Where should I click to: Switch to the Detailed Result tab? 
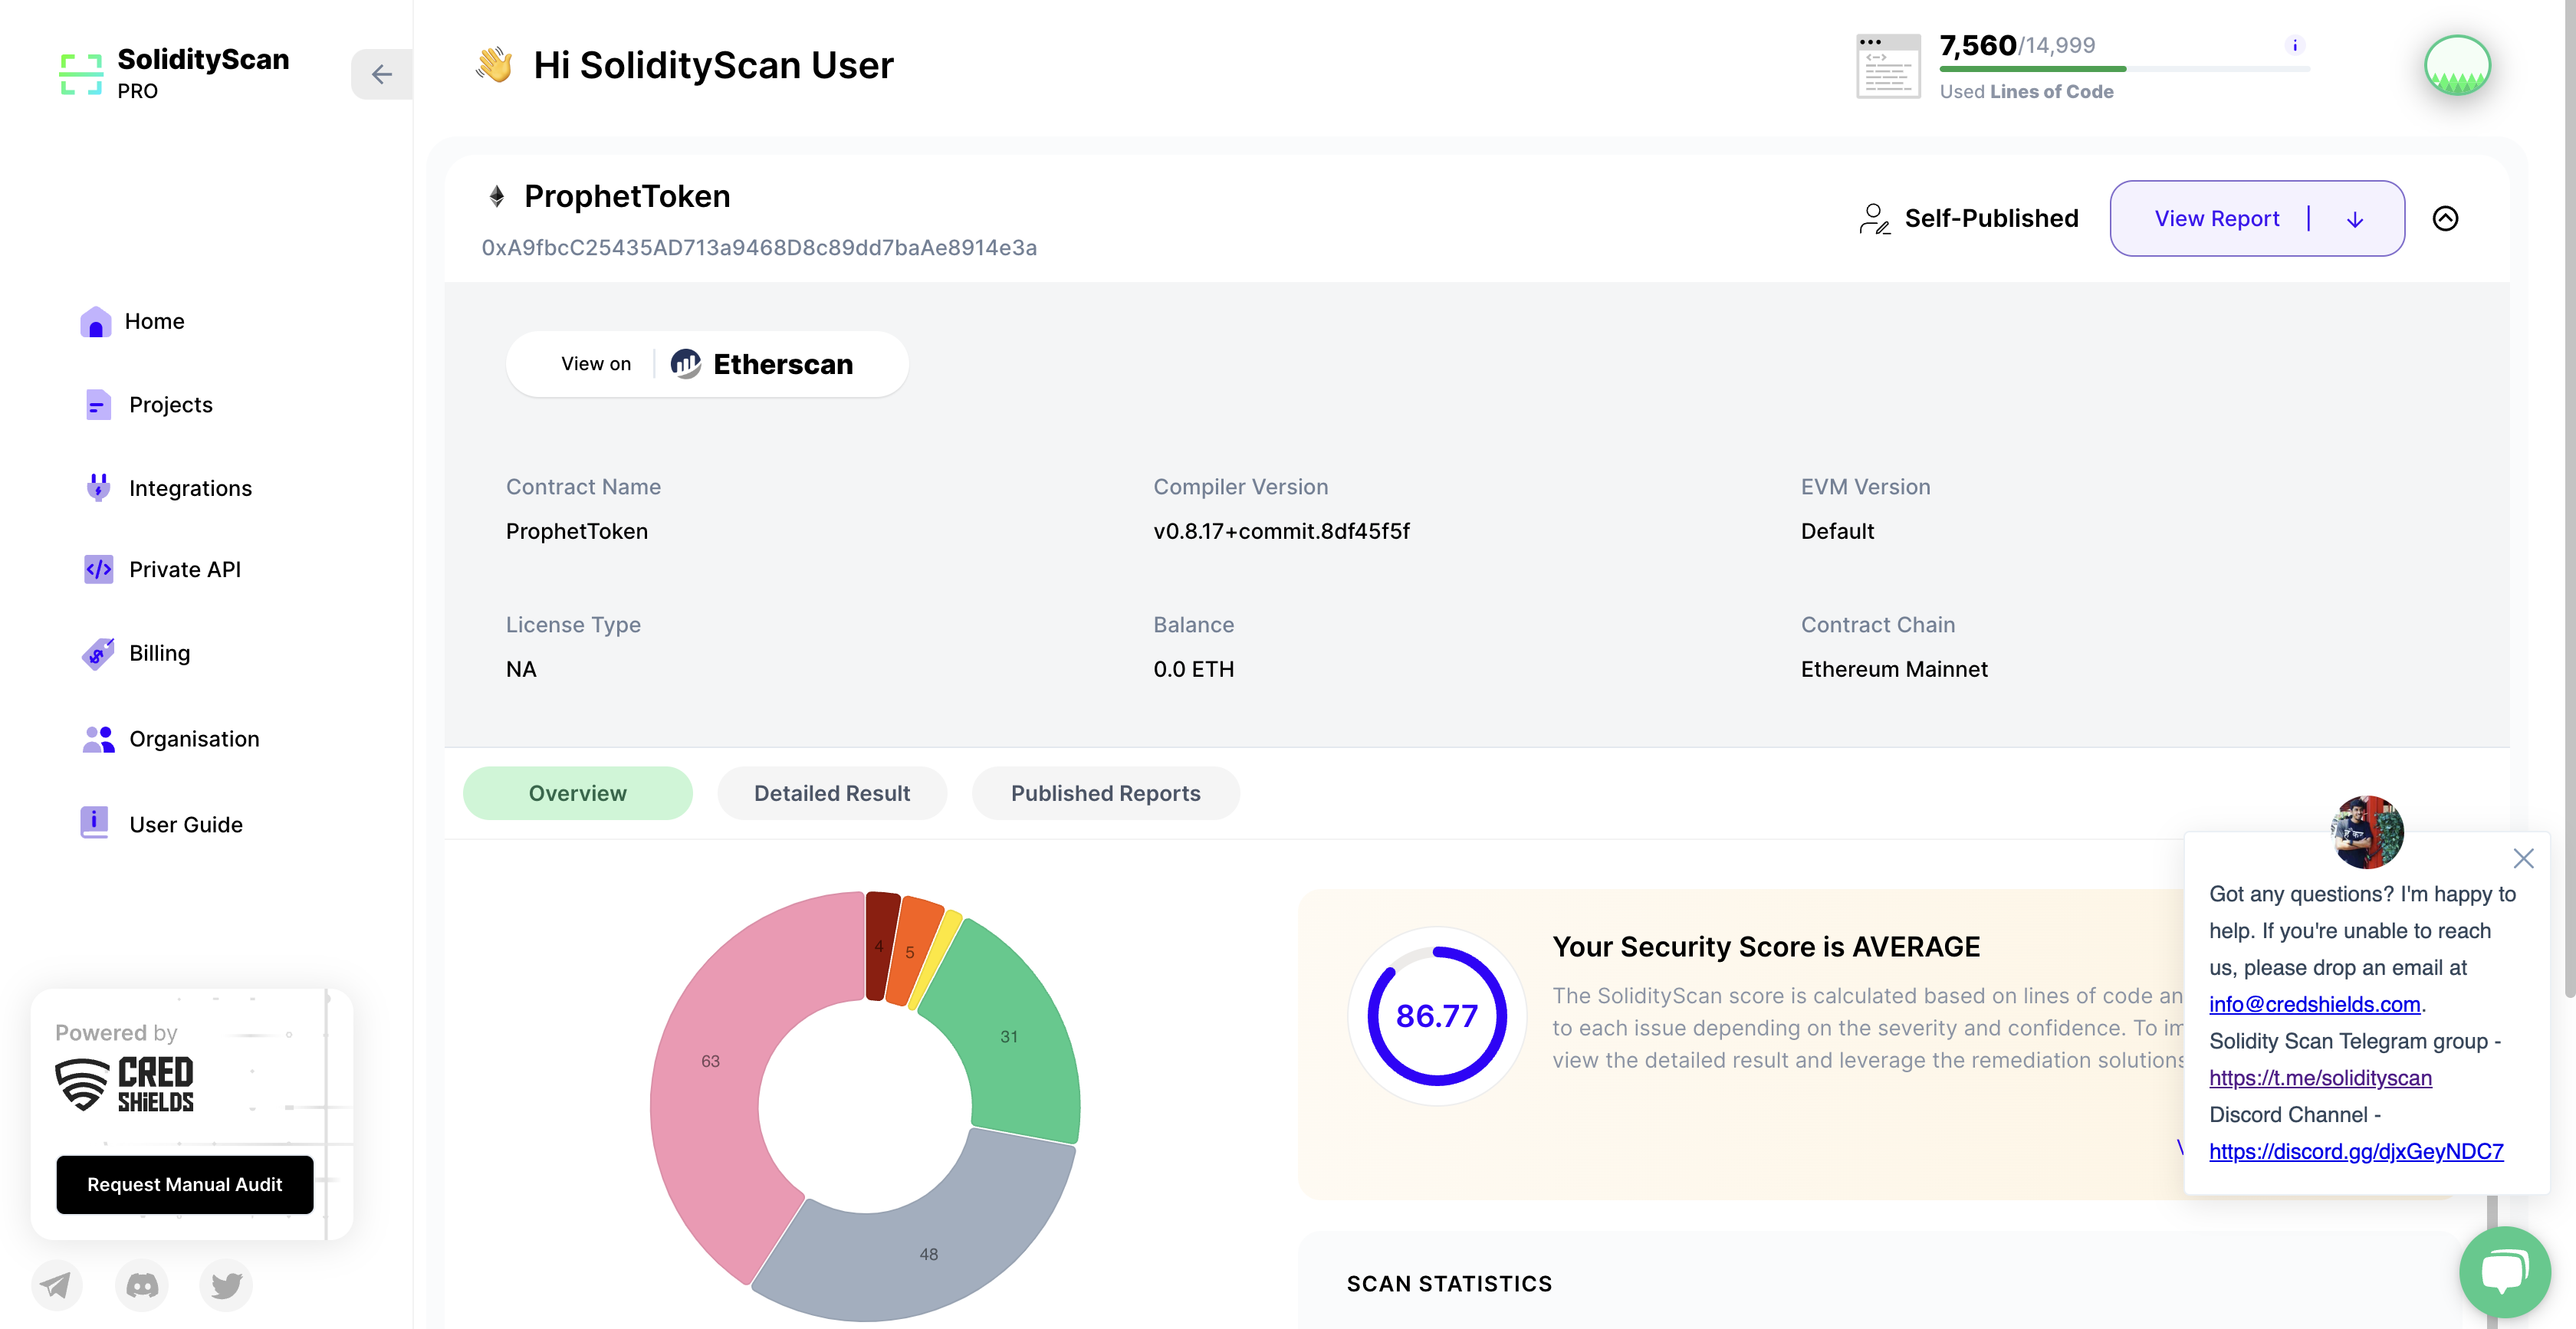(x=831, y=793)
